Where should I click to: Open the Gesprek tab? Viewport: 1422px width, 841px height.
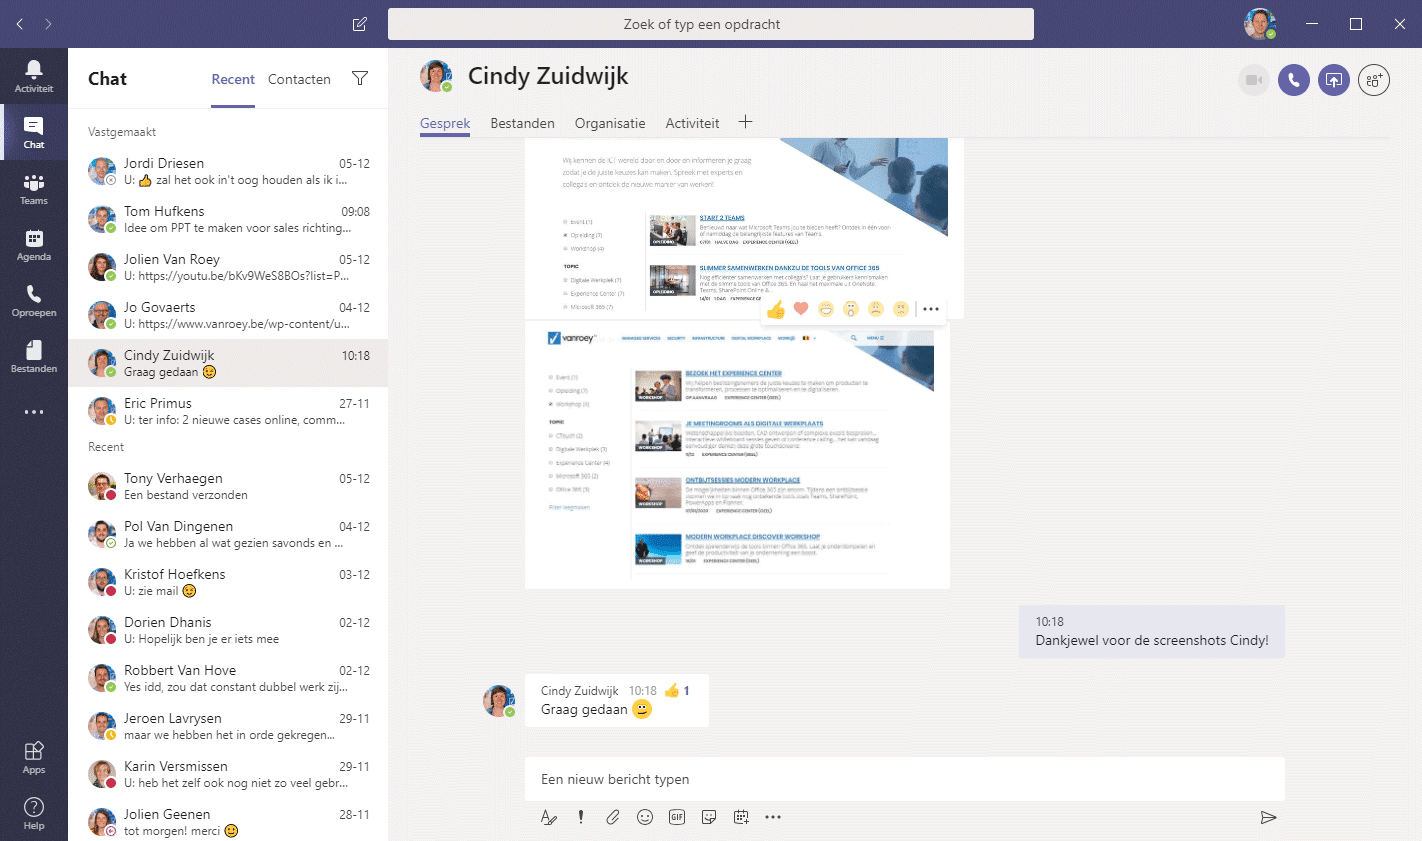[445, 123]
